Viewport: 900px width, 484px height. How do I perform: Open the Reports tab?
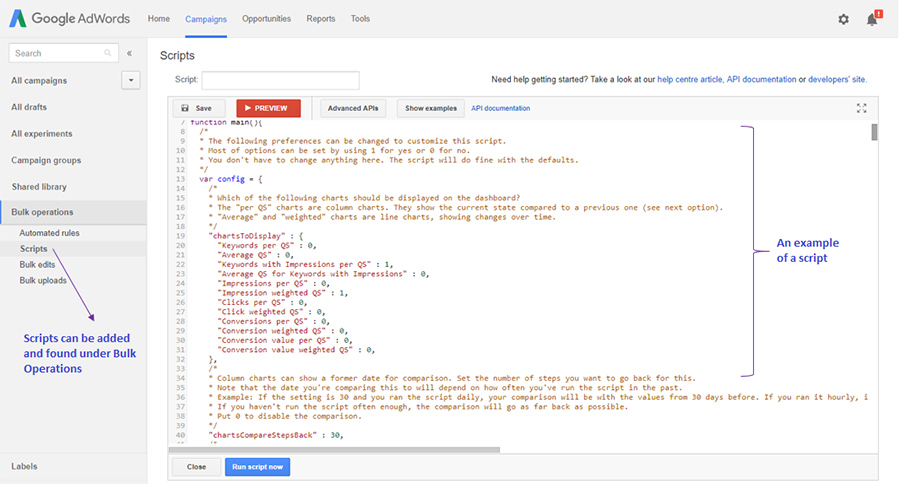(x=321, y=19)
